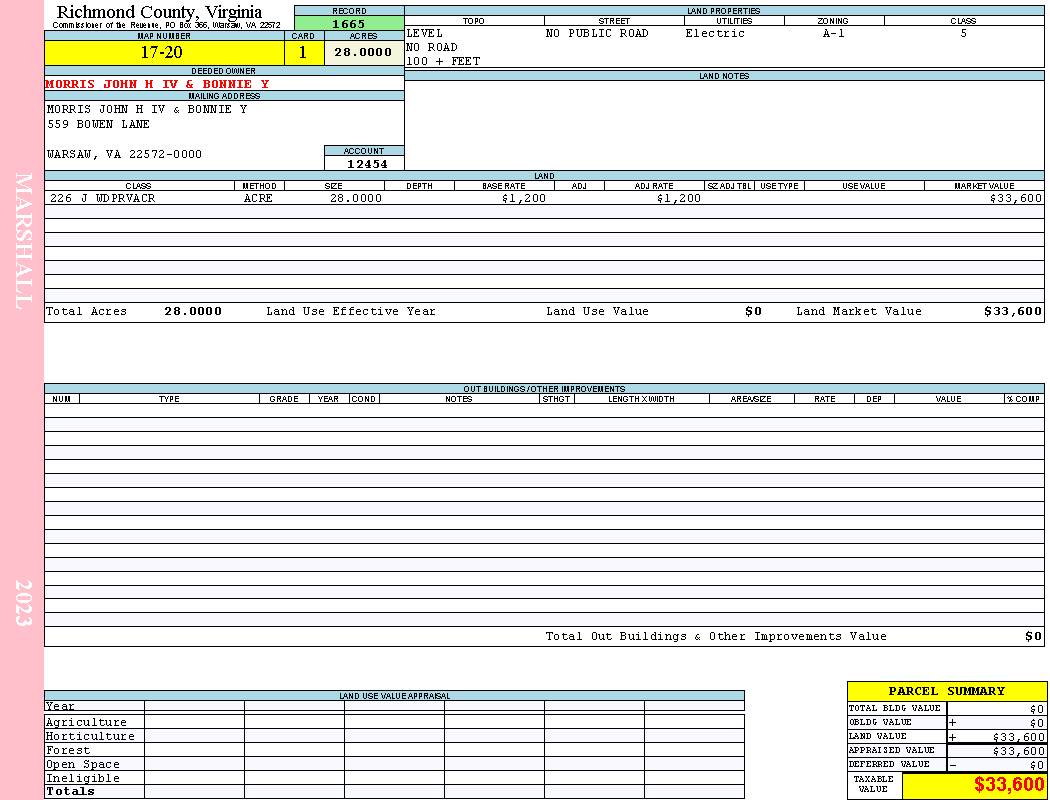Click the Marshall label on pink sidebar
This screenshot has height=800, width=1050.
coord(23,241)
